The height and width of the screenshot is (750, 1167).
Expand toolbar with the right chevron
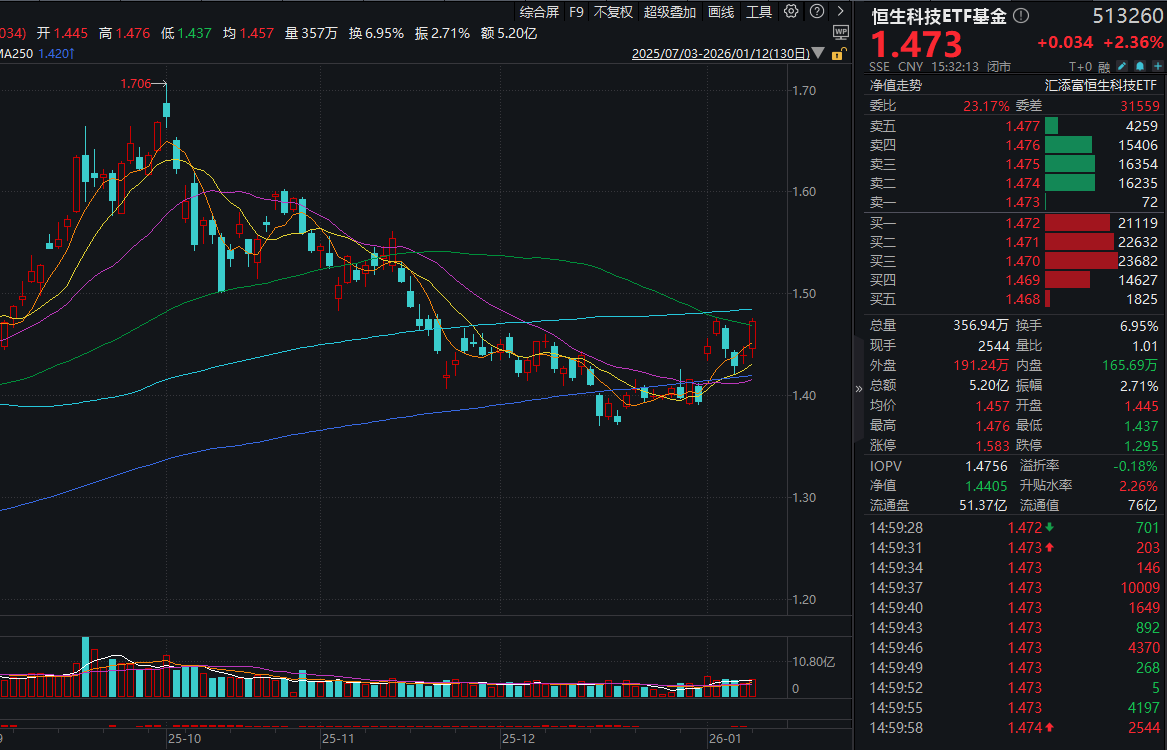pos(841,11)
